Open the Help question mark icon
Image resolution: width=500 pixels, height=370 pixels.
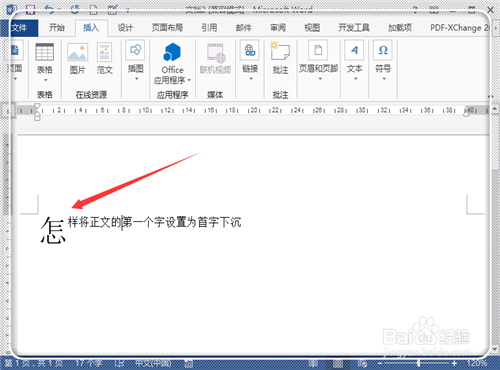coord(415,10)
